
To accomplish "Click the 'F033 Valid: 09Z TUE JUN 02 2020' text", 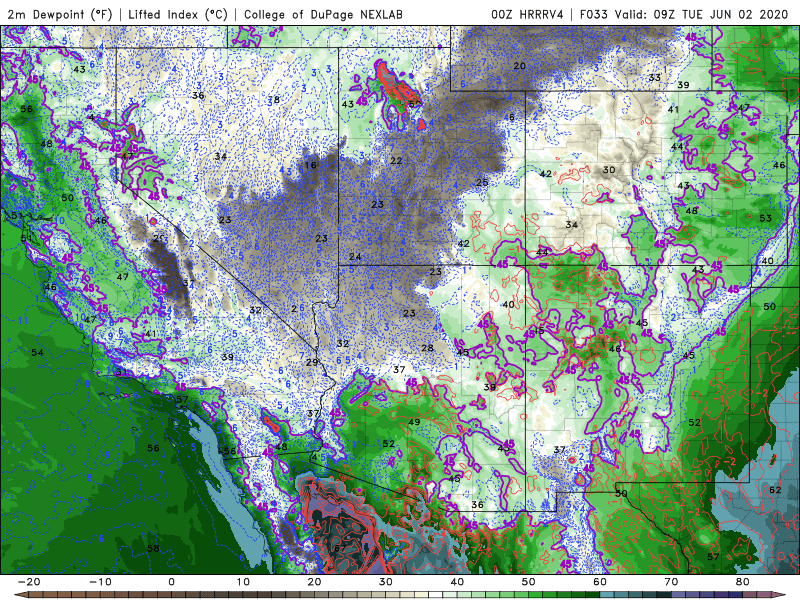I will tap(684, 14).
